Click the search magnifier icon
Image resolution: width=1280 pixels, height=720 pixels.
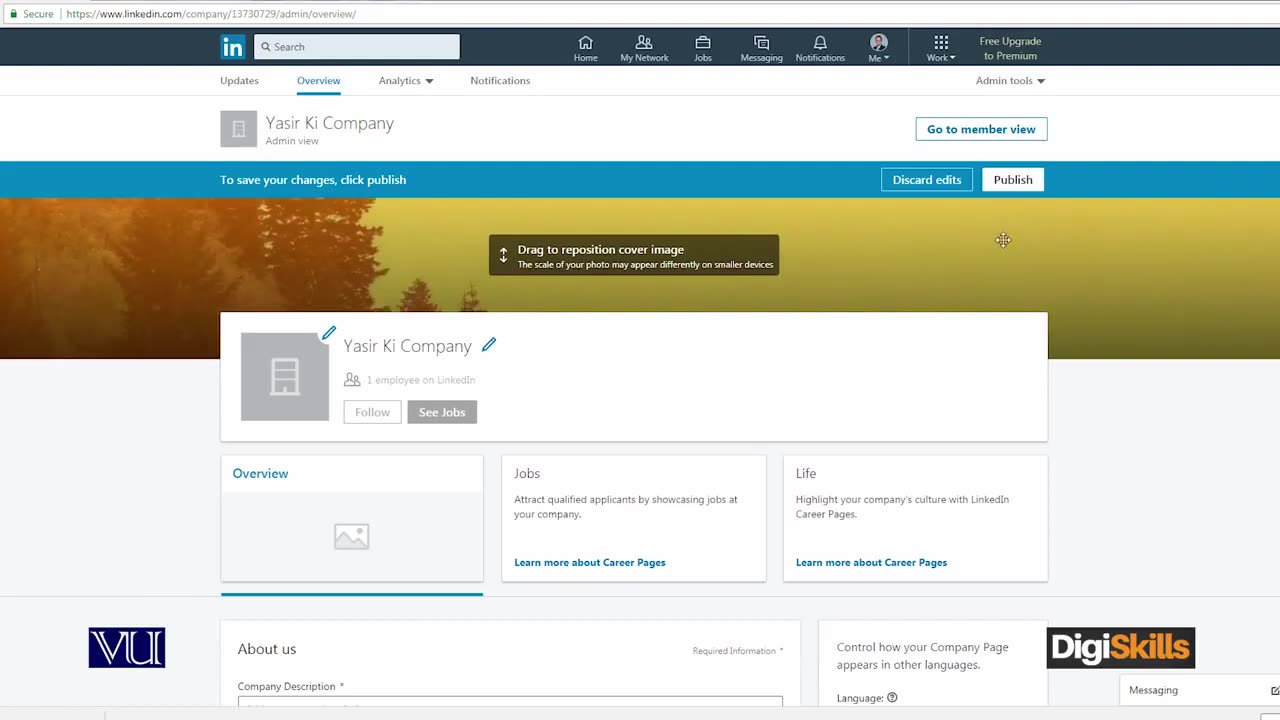click(x=265, y=47)
